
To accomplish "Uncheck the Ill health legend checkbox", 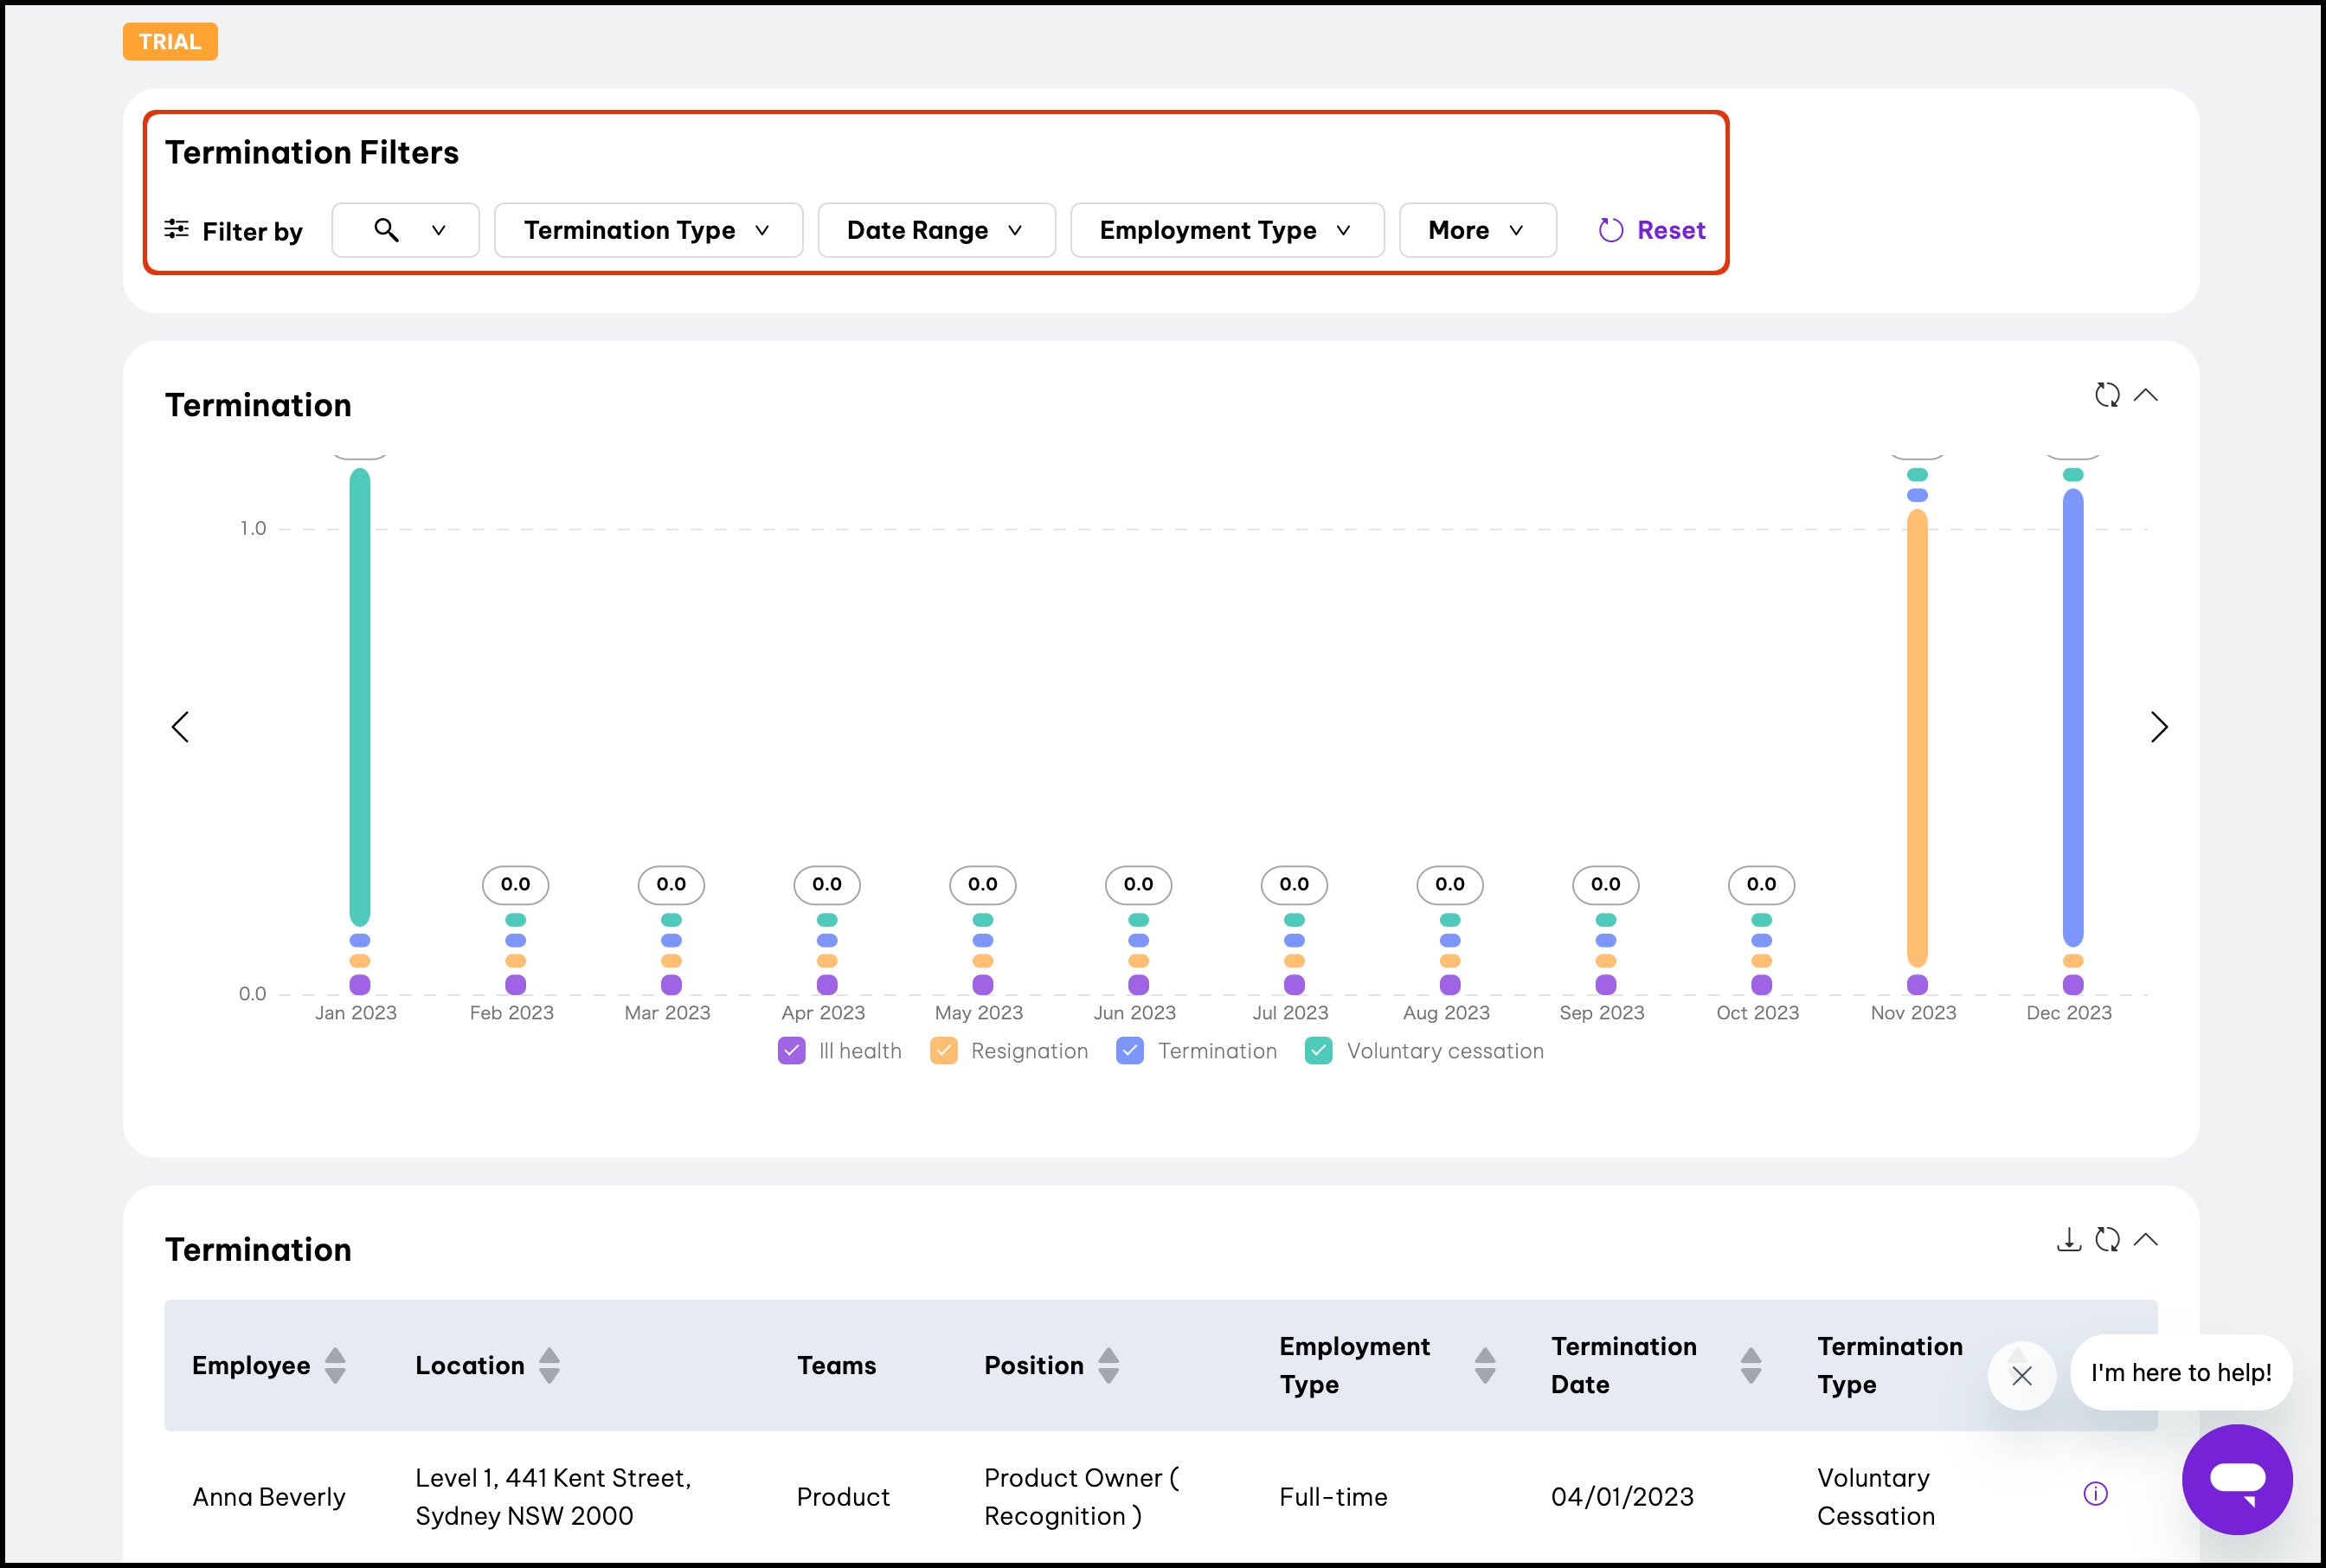I will coord(791,1051).
